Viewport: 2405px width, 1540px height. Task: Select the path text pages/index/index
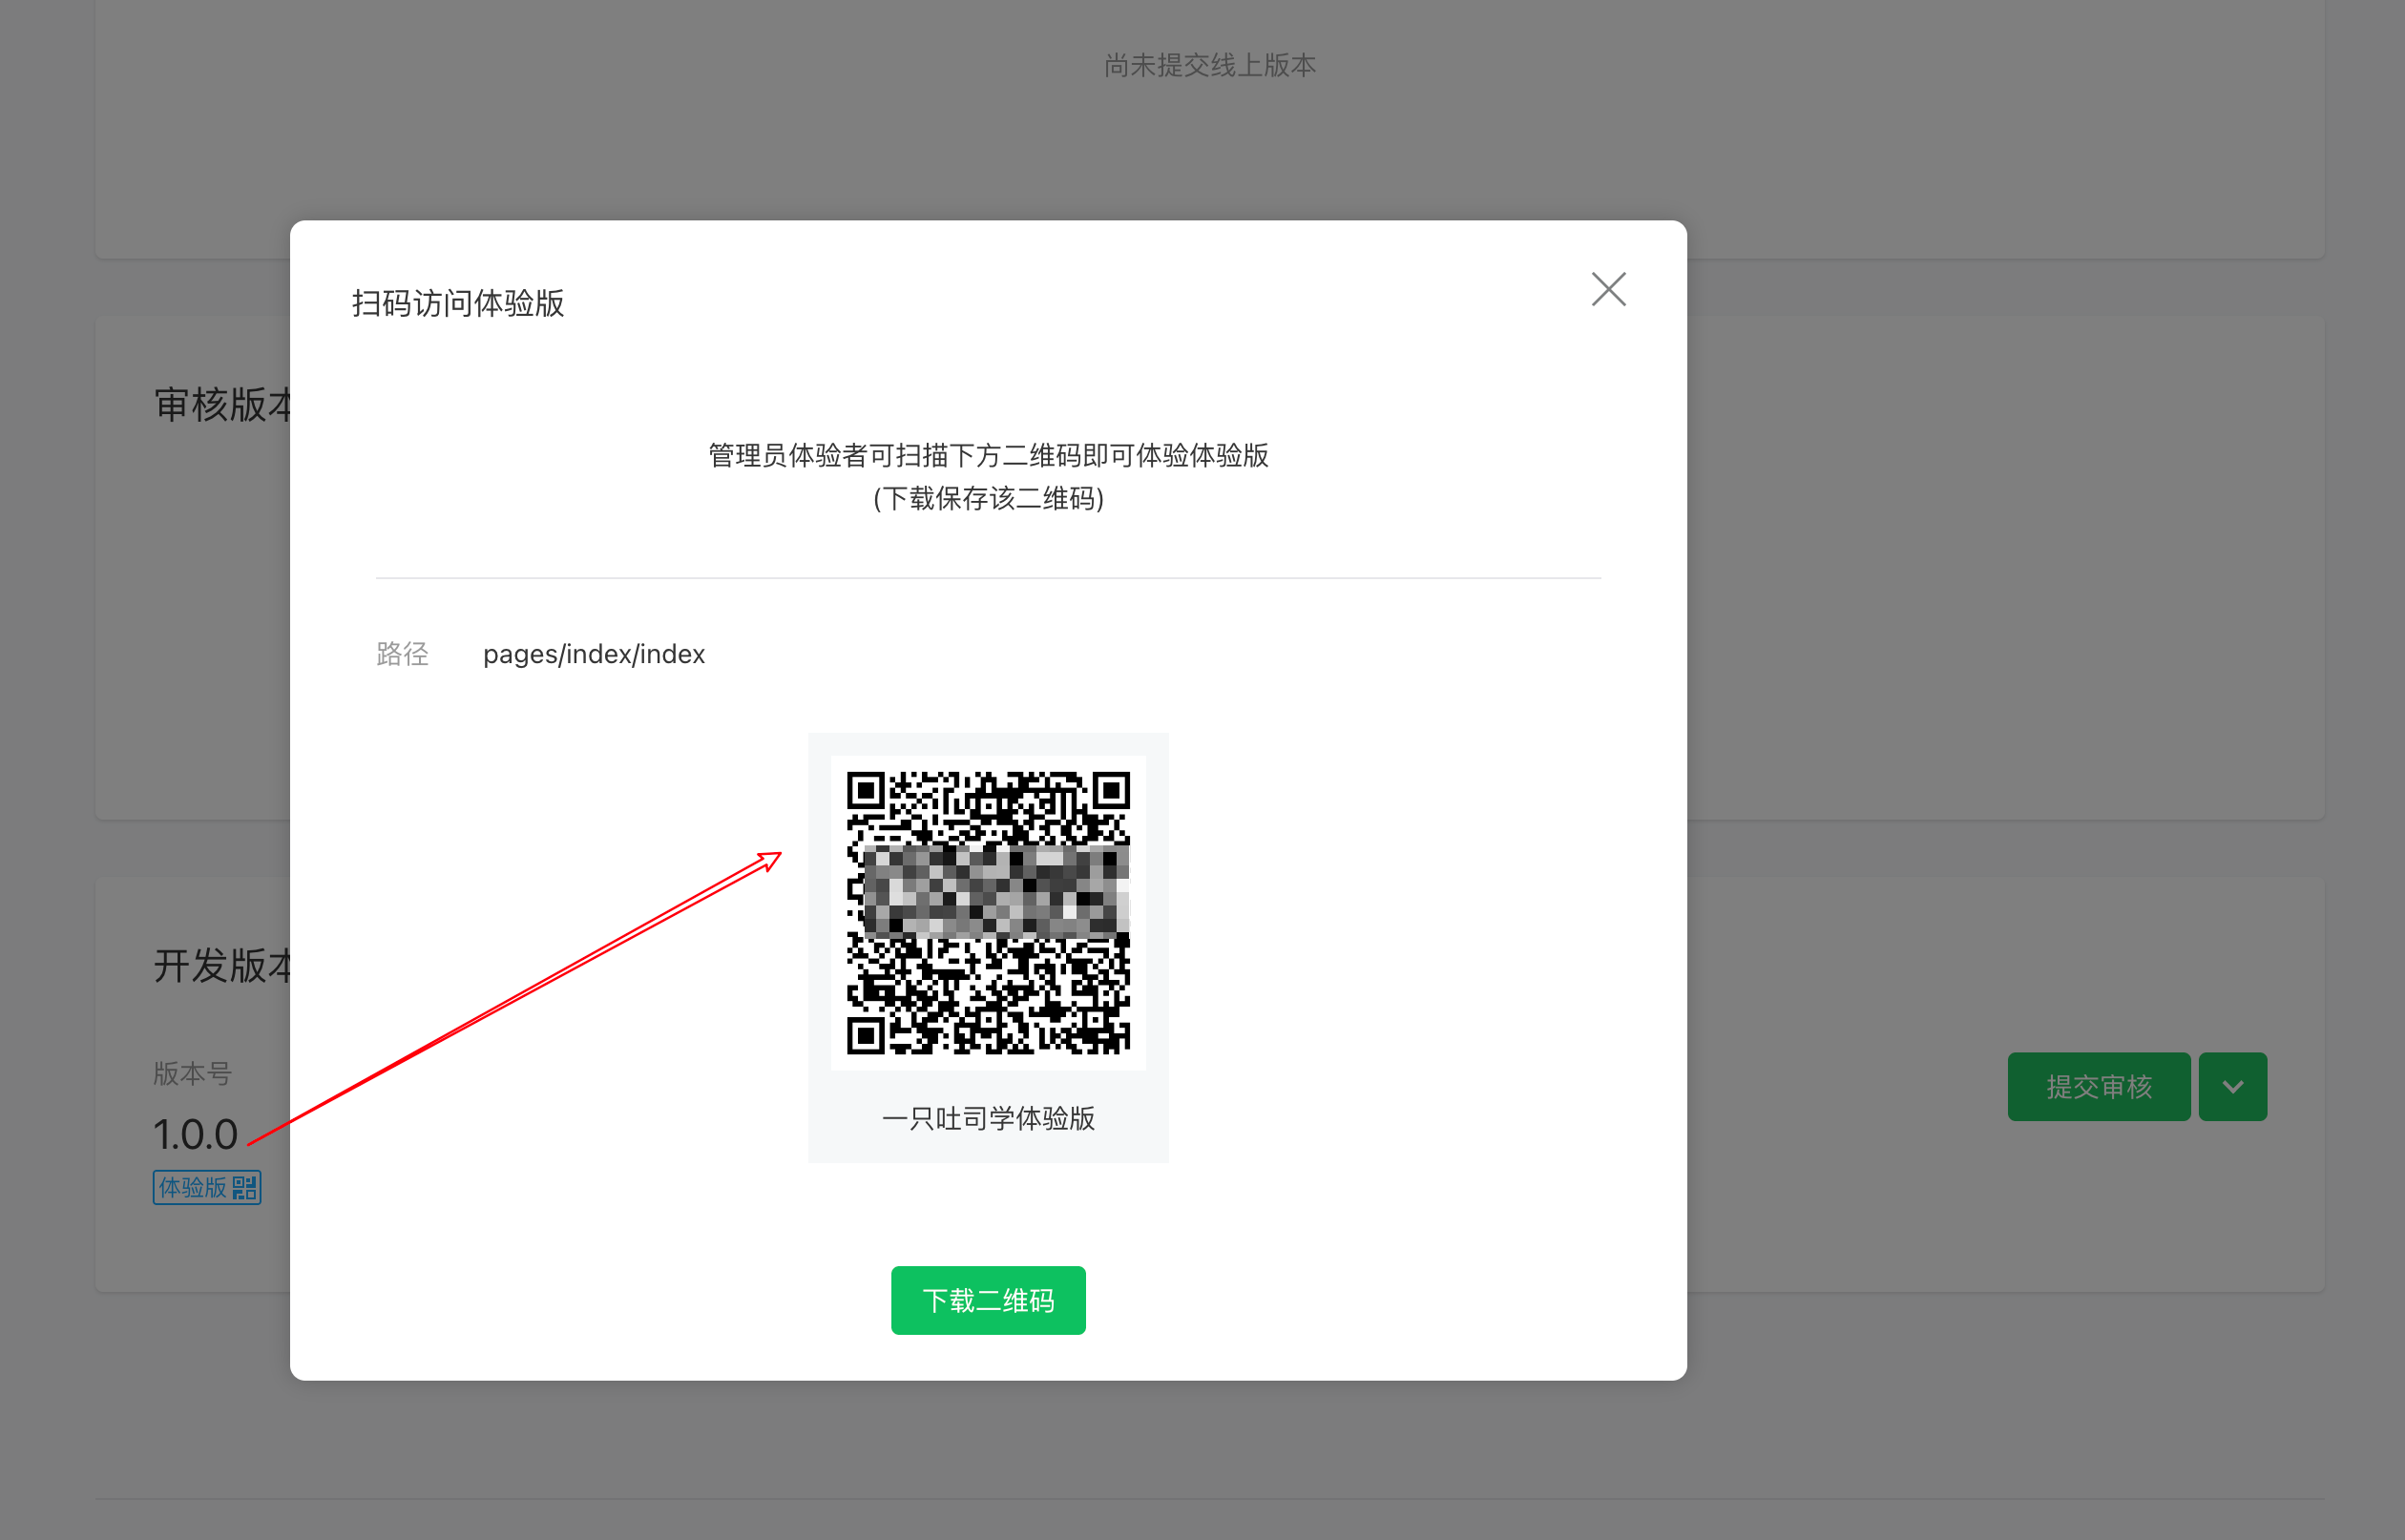pyautogui.click(x=594, y=654)
